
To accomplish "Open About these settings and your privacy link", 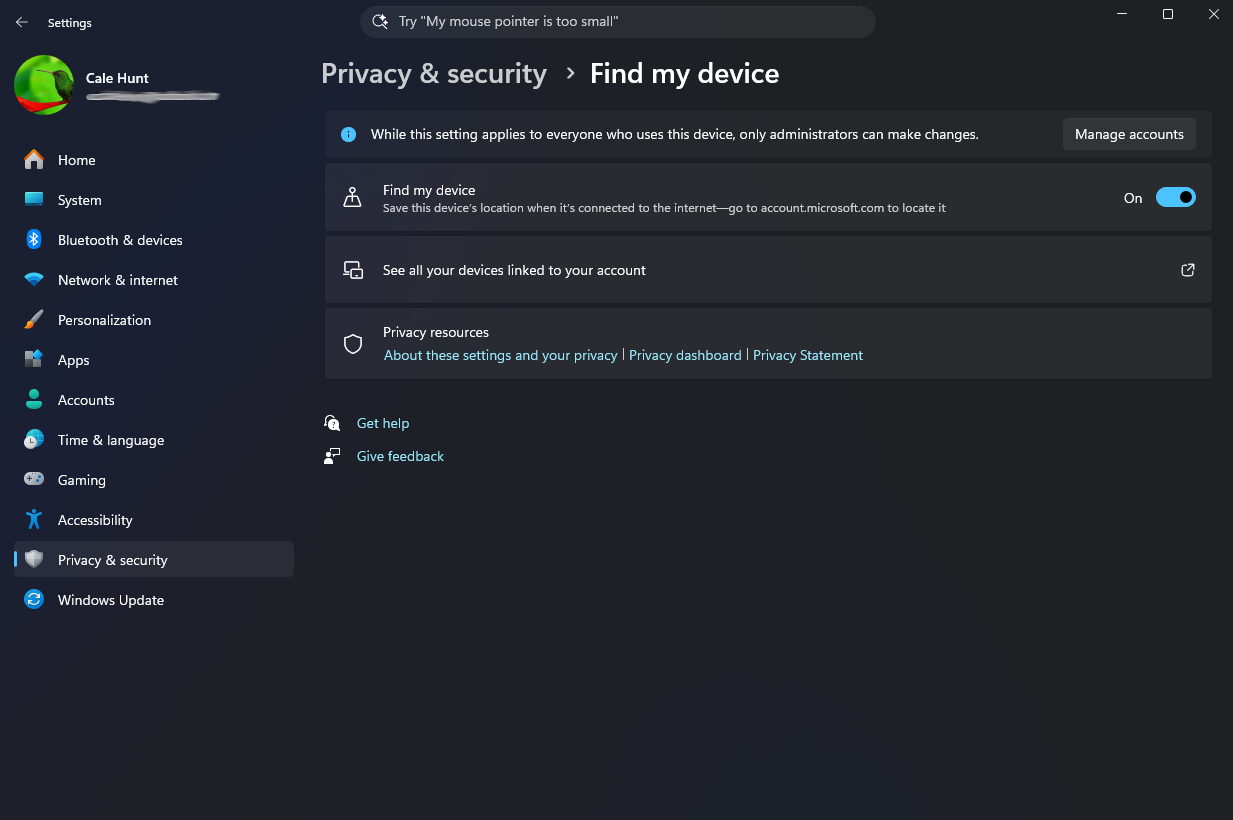I will tap(501, 355).
